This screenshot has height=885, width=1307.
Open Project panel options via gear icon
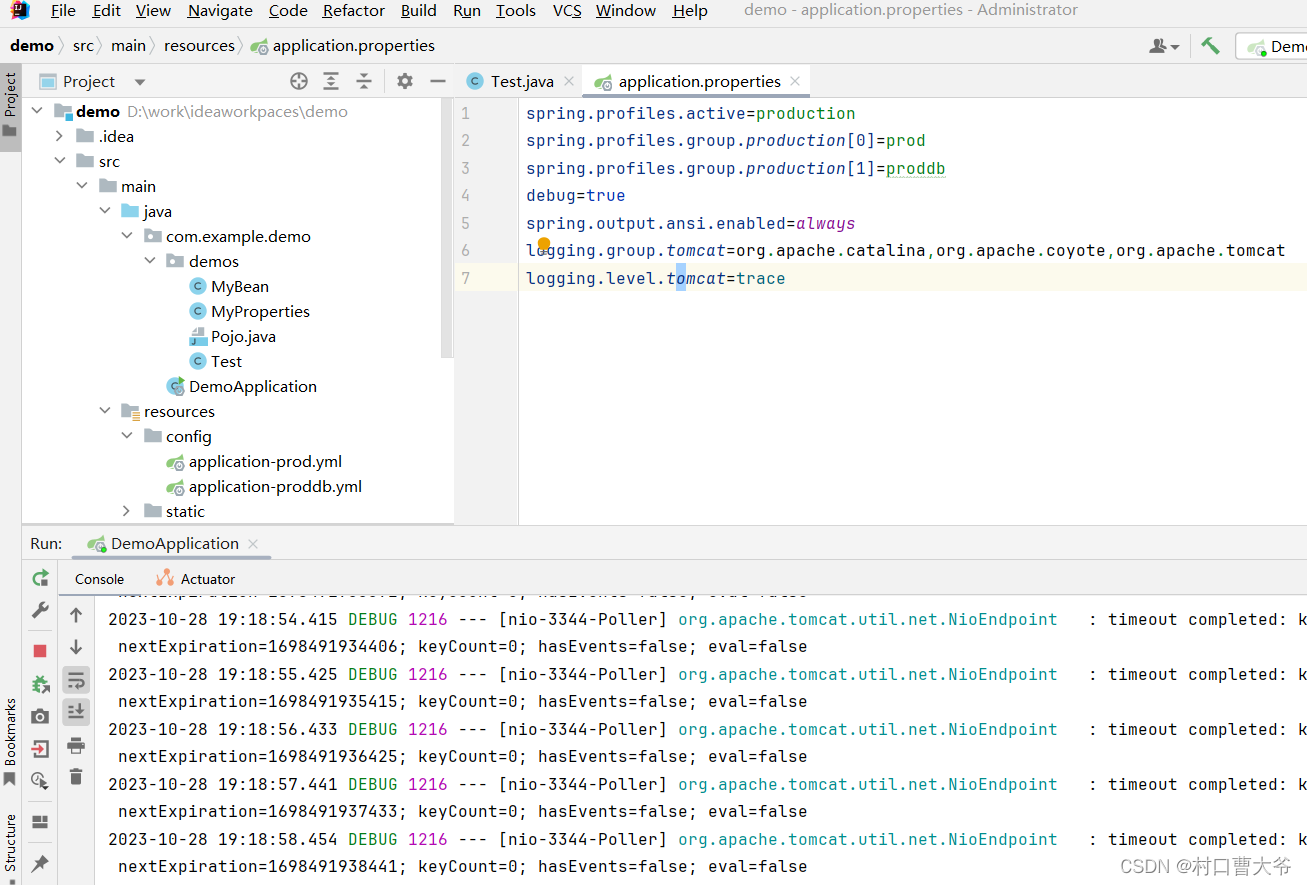coord(405,81)
